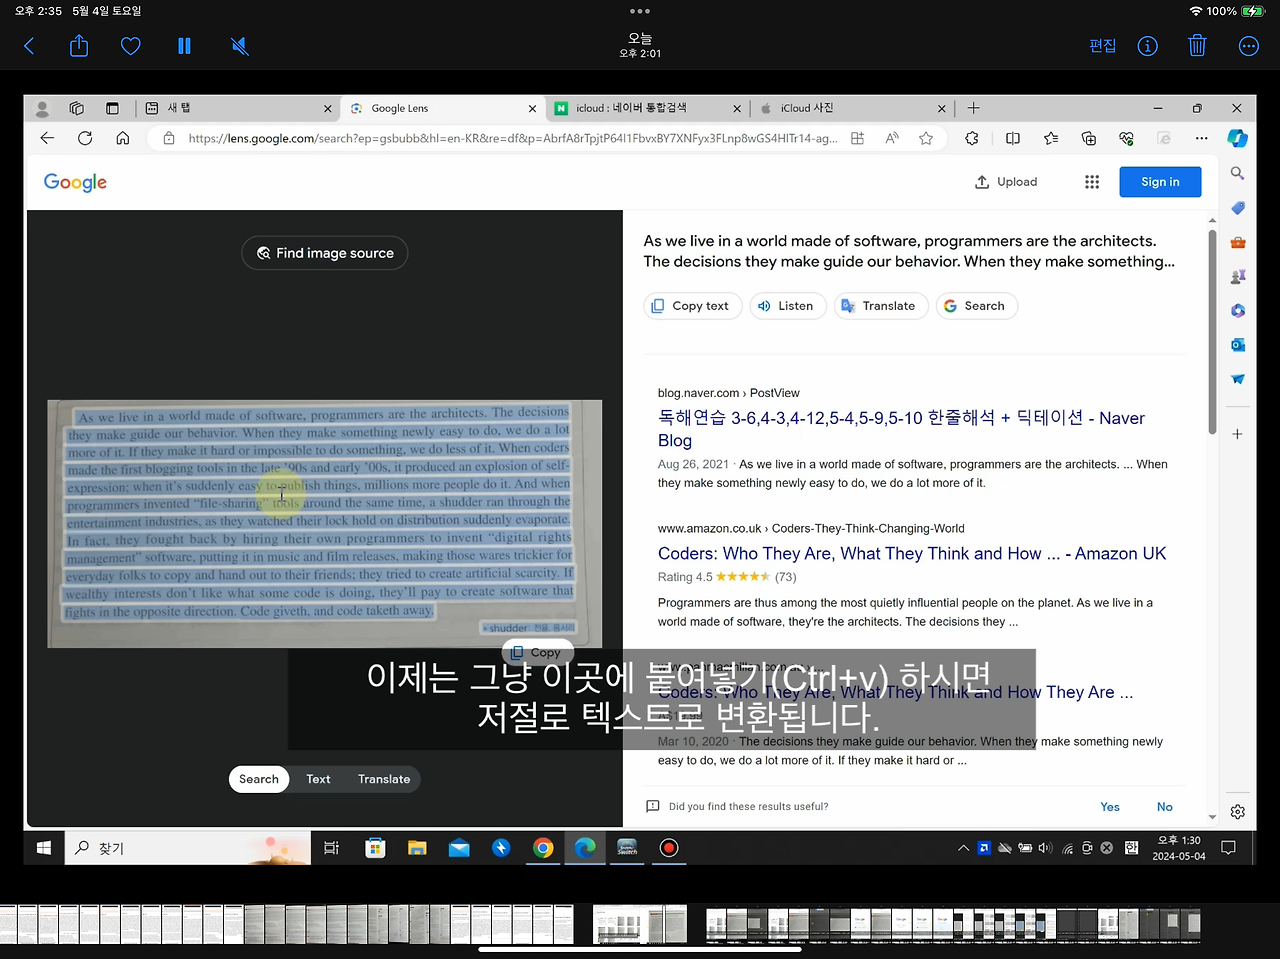The width and height of the screenshot is (1280, 959).
Task: Open the Edge favorites list
Action: tap(1051, 138)
